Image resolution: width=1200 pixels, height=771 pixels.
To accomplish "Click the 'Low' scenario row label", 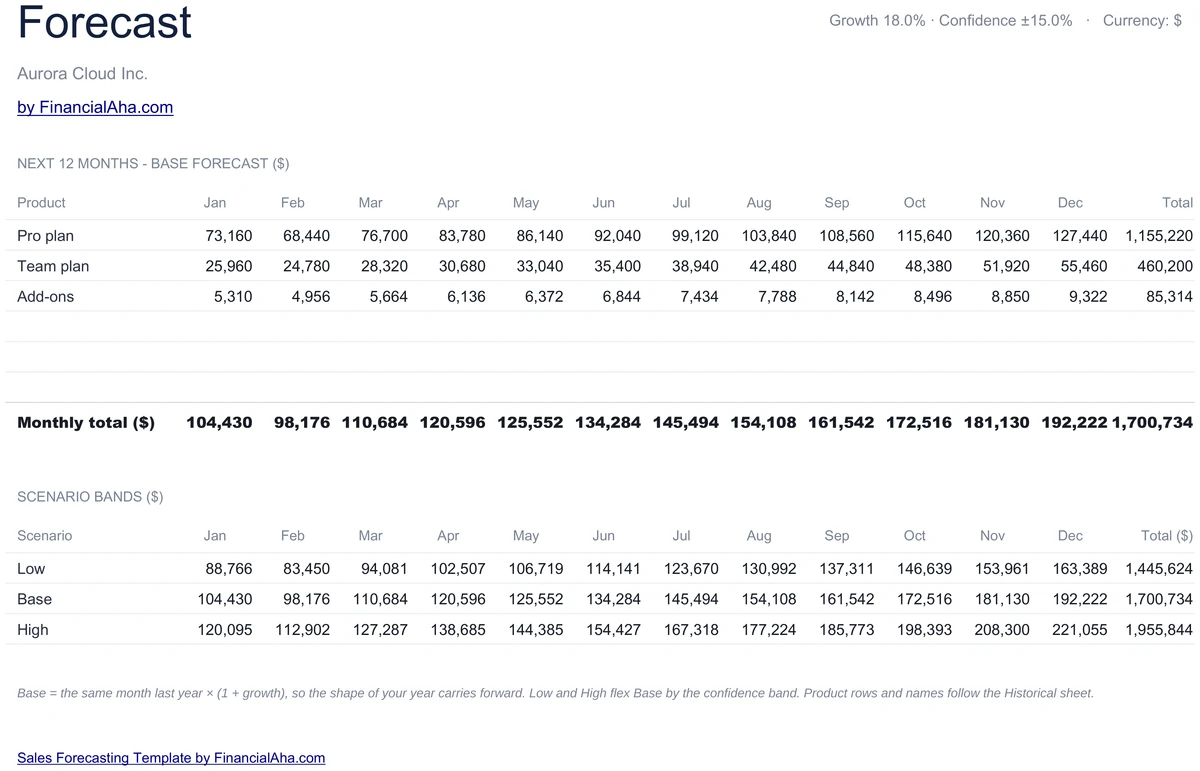I will click(x=31, y=569).
